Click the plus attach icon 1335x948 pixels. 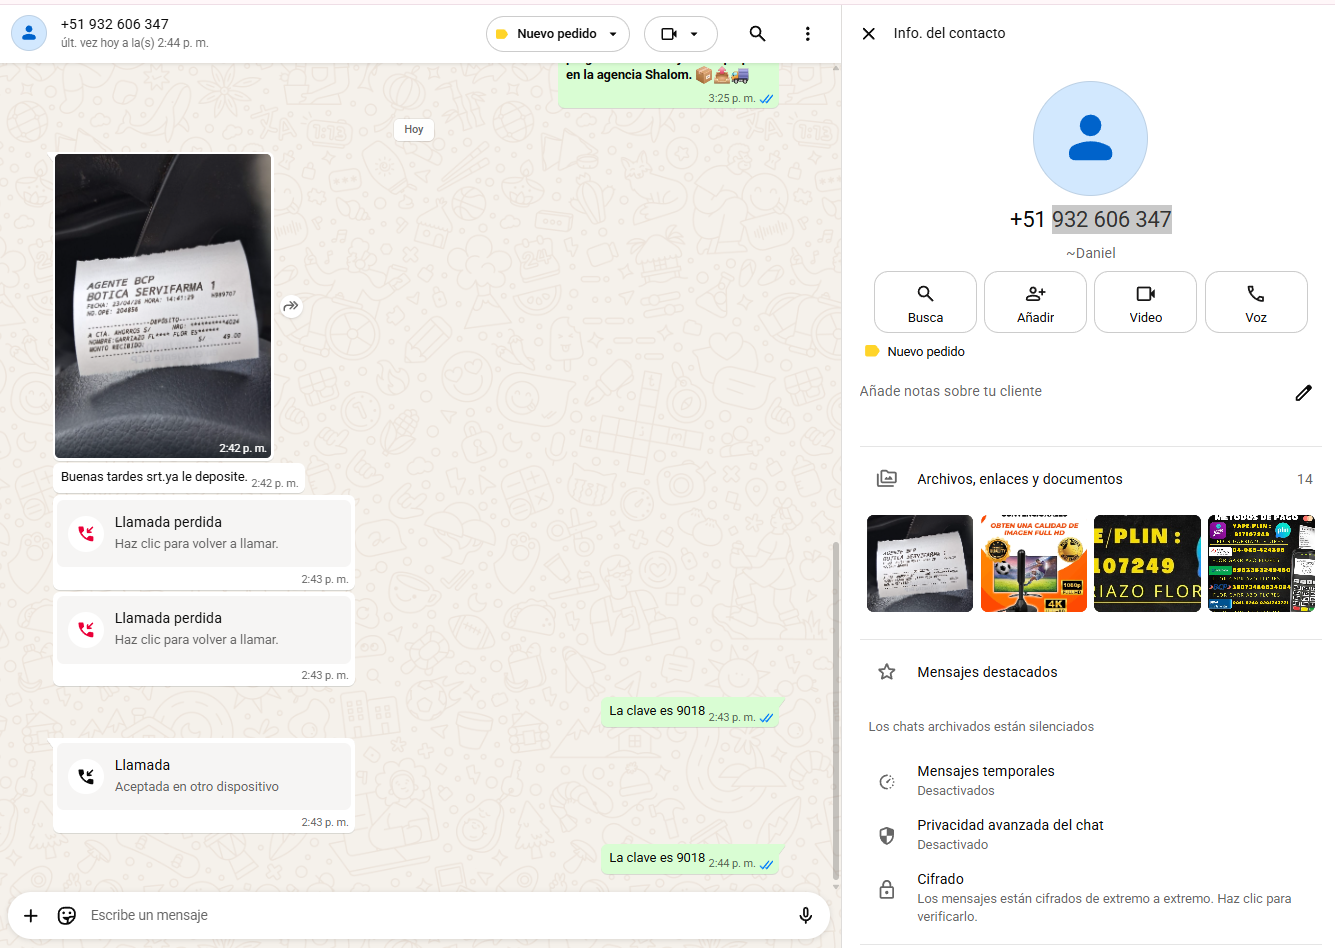pyautogui.click(x=31, y=915)
